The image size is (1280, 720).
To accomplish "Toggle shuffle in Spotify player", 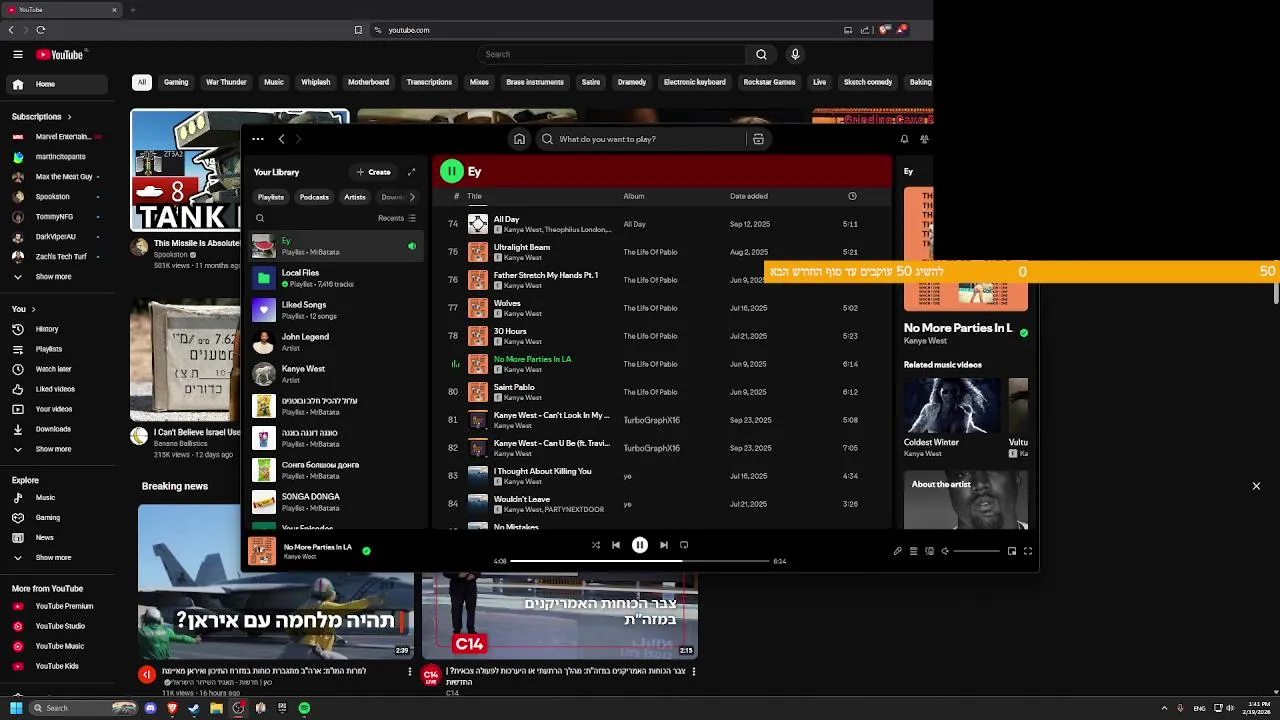I will point(596,545).
